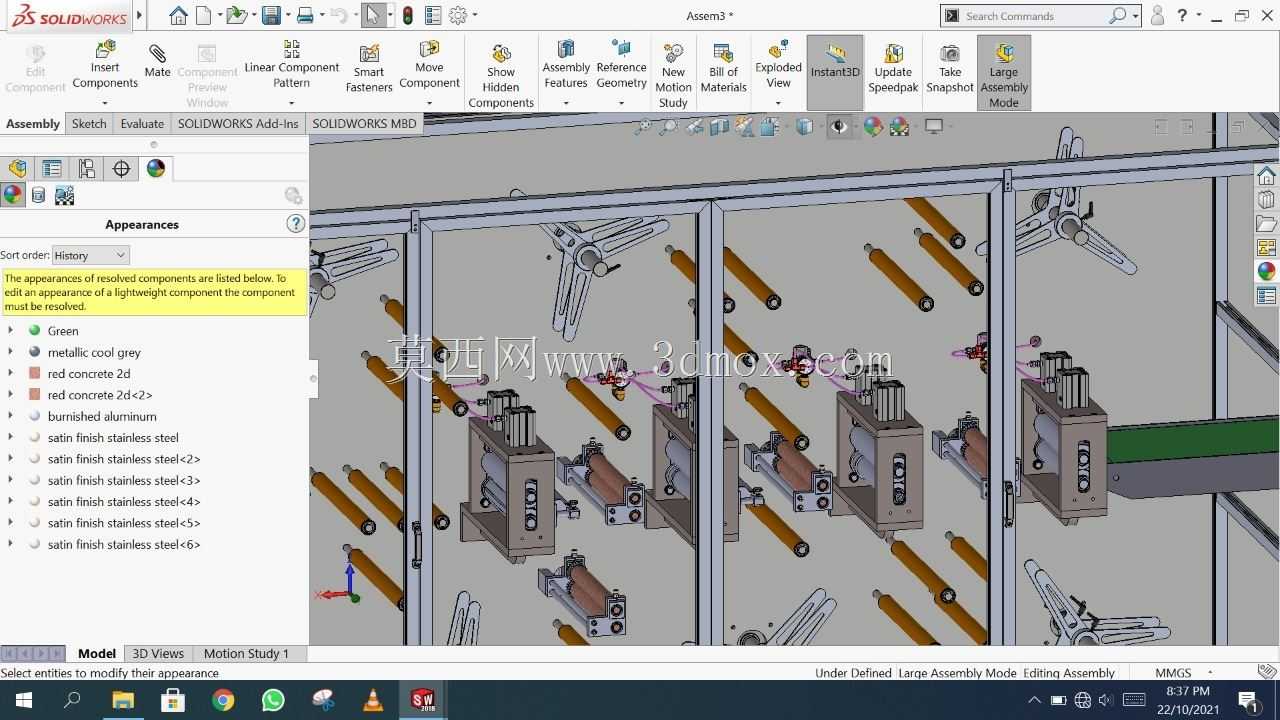Open the ConfigurationManager tab
The image size is (1280, 720).
87,168
